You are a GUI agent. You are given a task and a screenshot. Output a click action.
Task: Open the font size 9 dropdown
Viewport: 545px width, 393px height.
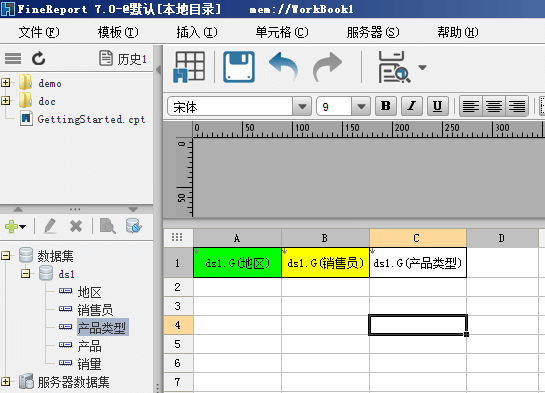point(361,106)
